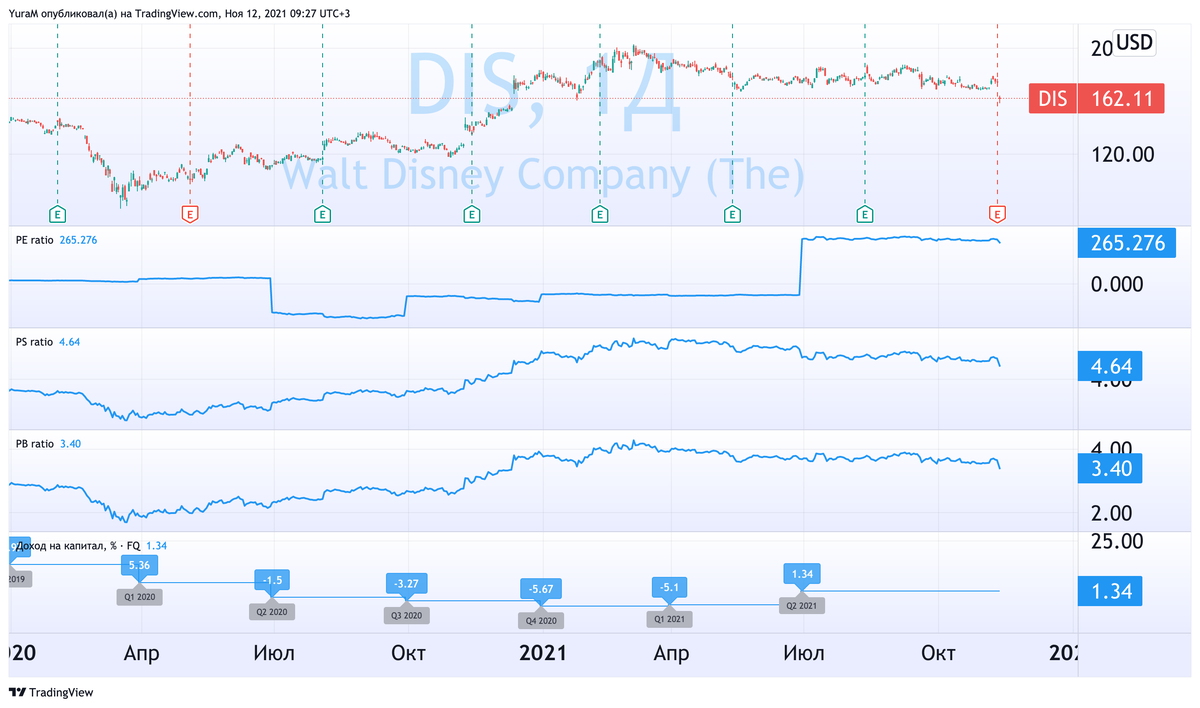1200x708 pixels.
Task: Click the Q3 2020 quarter tag
Action: click(405, 615)
